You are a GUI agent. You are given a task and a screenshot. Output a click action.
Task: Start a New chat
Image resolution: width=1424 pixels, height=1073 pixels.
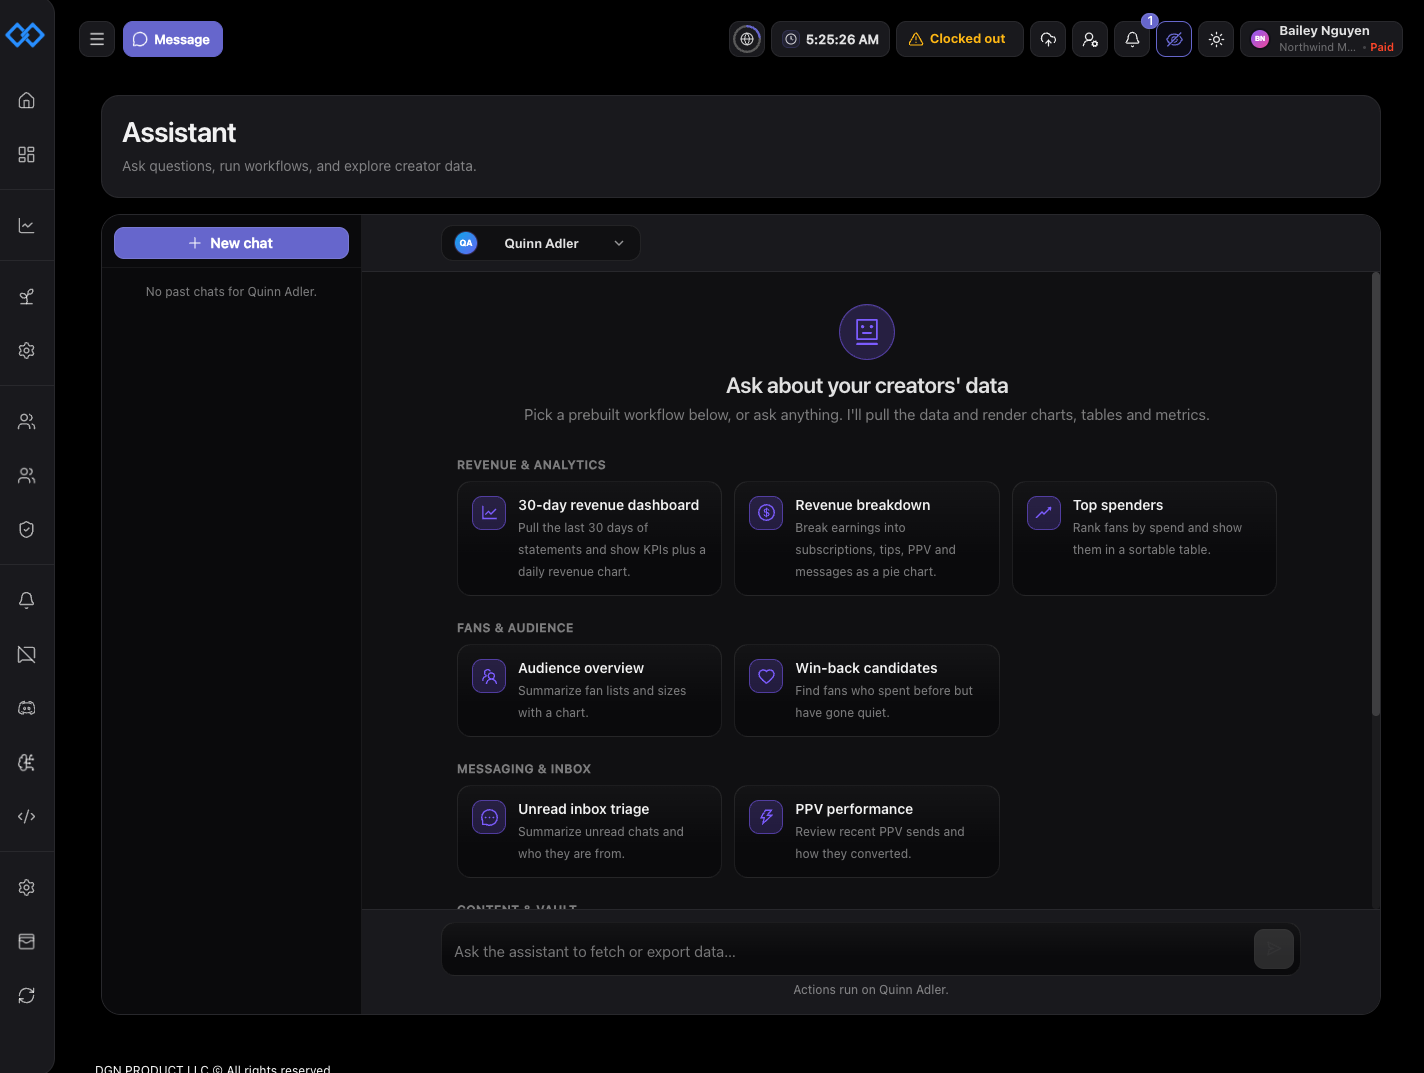pos(231,243)
